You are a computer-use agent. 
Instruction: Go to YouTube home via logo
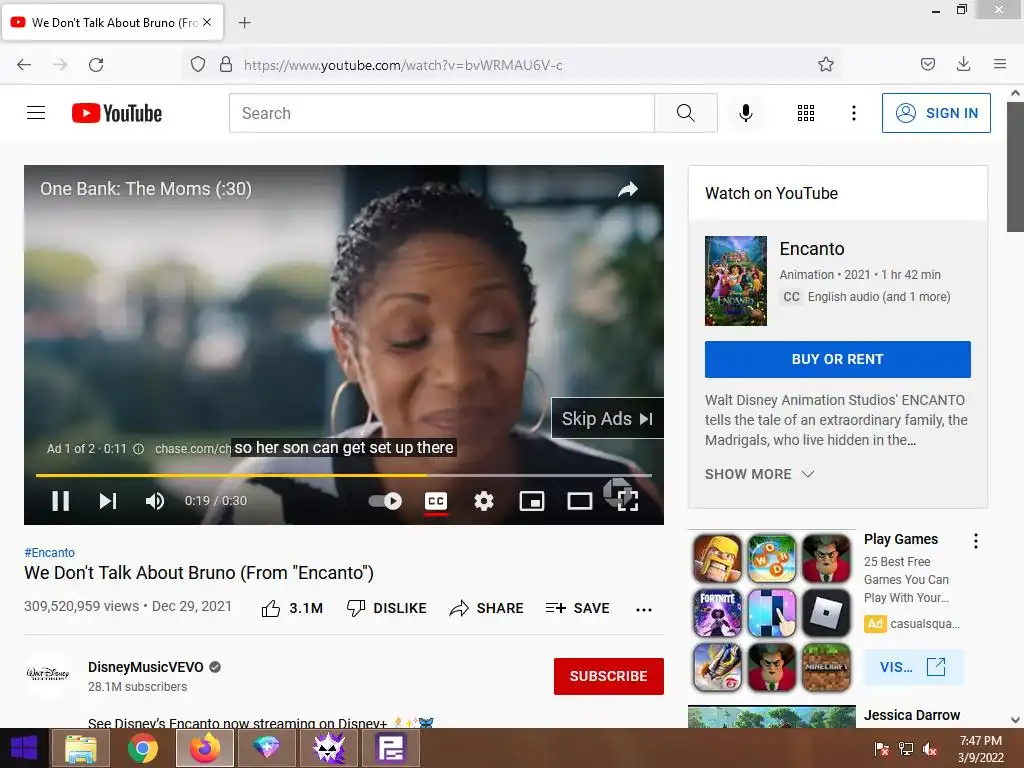pyautogui.click(x=117, y=113)
